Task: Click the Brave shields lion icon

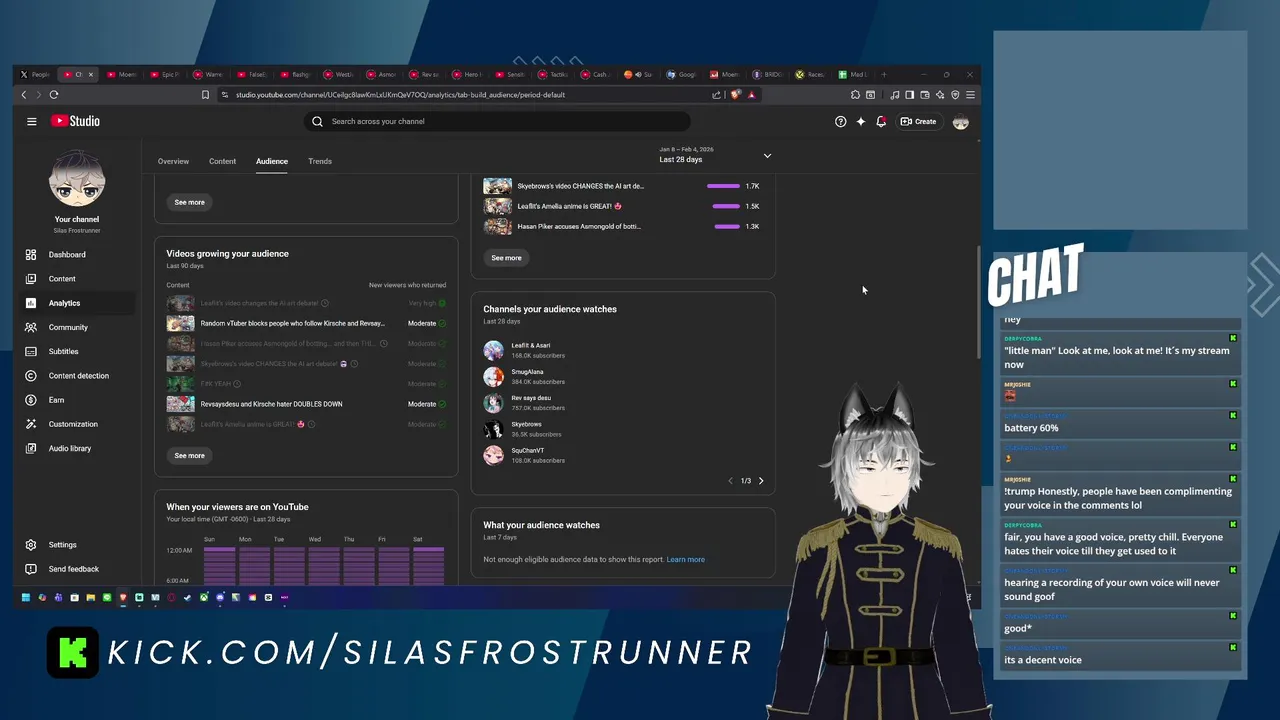Action: click(736, 95)
